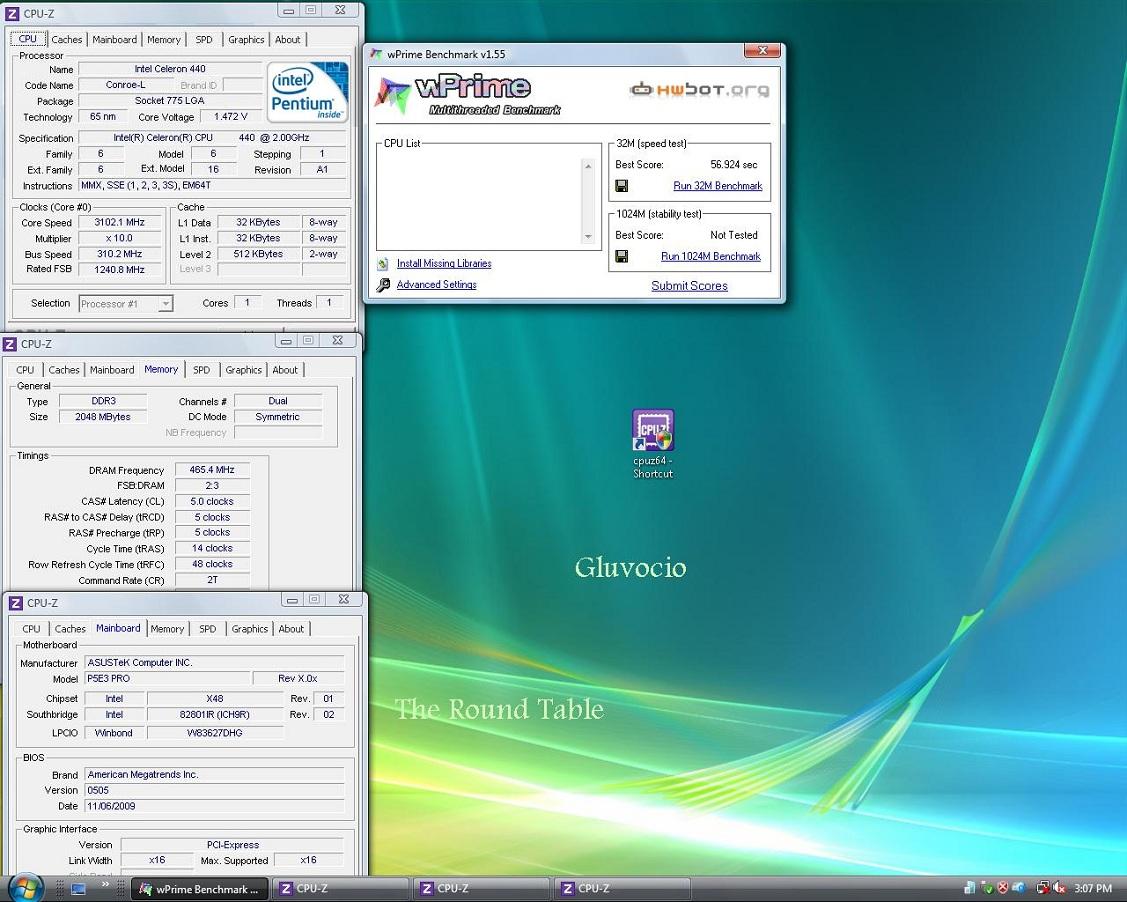Image resolution: width=1127 pixels, height=902 pixels.
Task: Expand the quick launch chevron on taskbar
Action: pyautogui.click(x=106, y=884)
